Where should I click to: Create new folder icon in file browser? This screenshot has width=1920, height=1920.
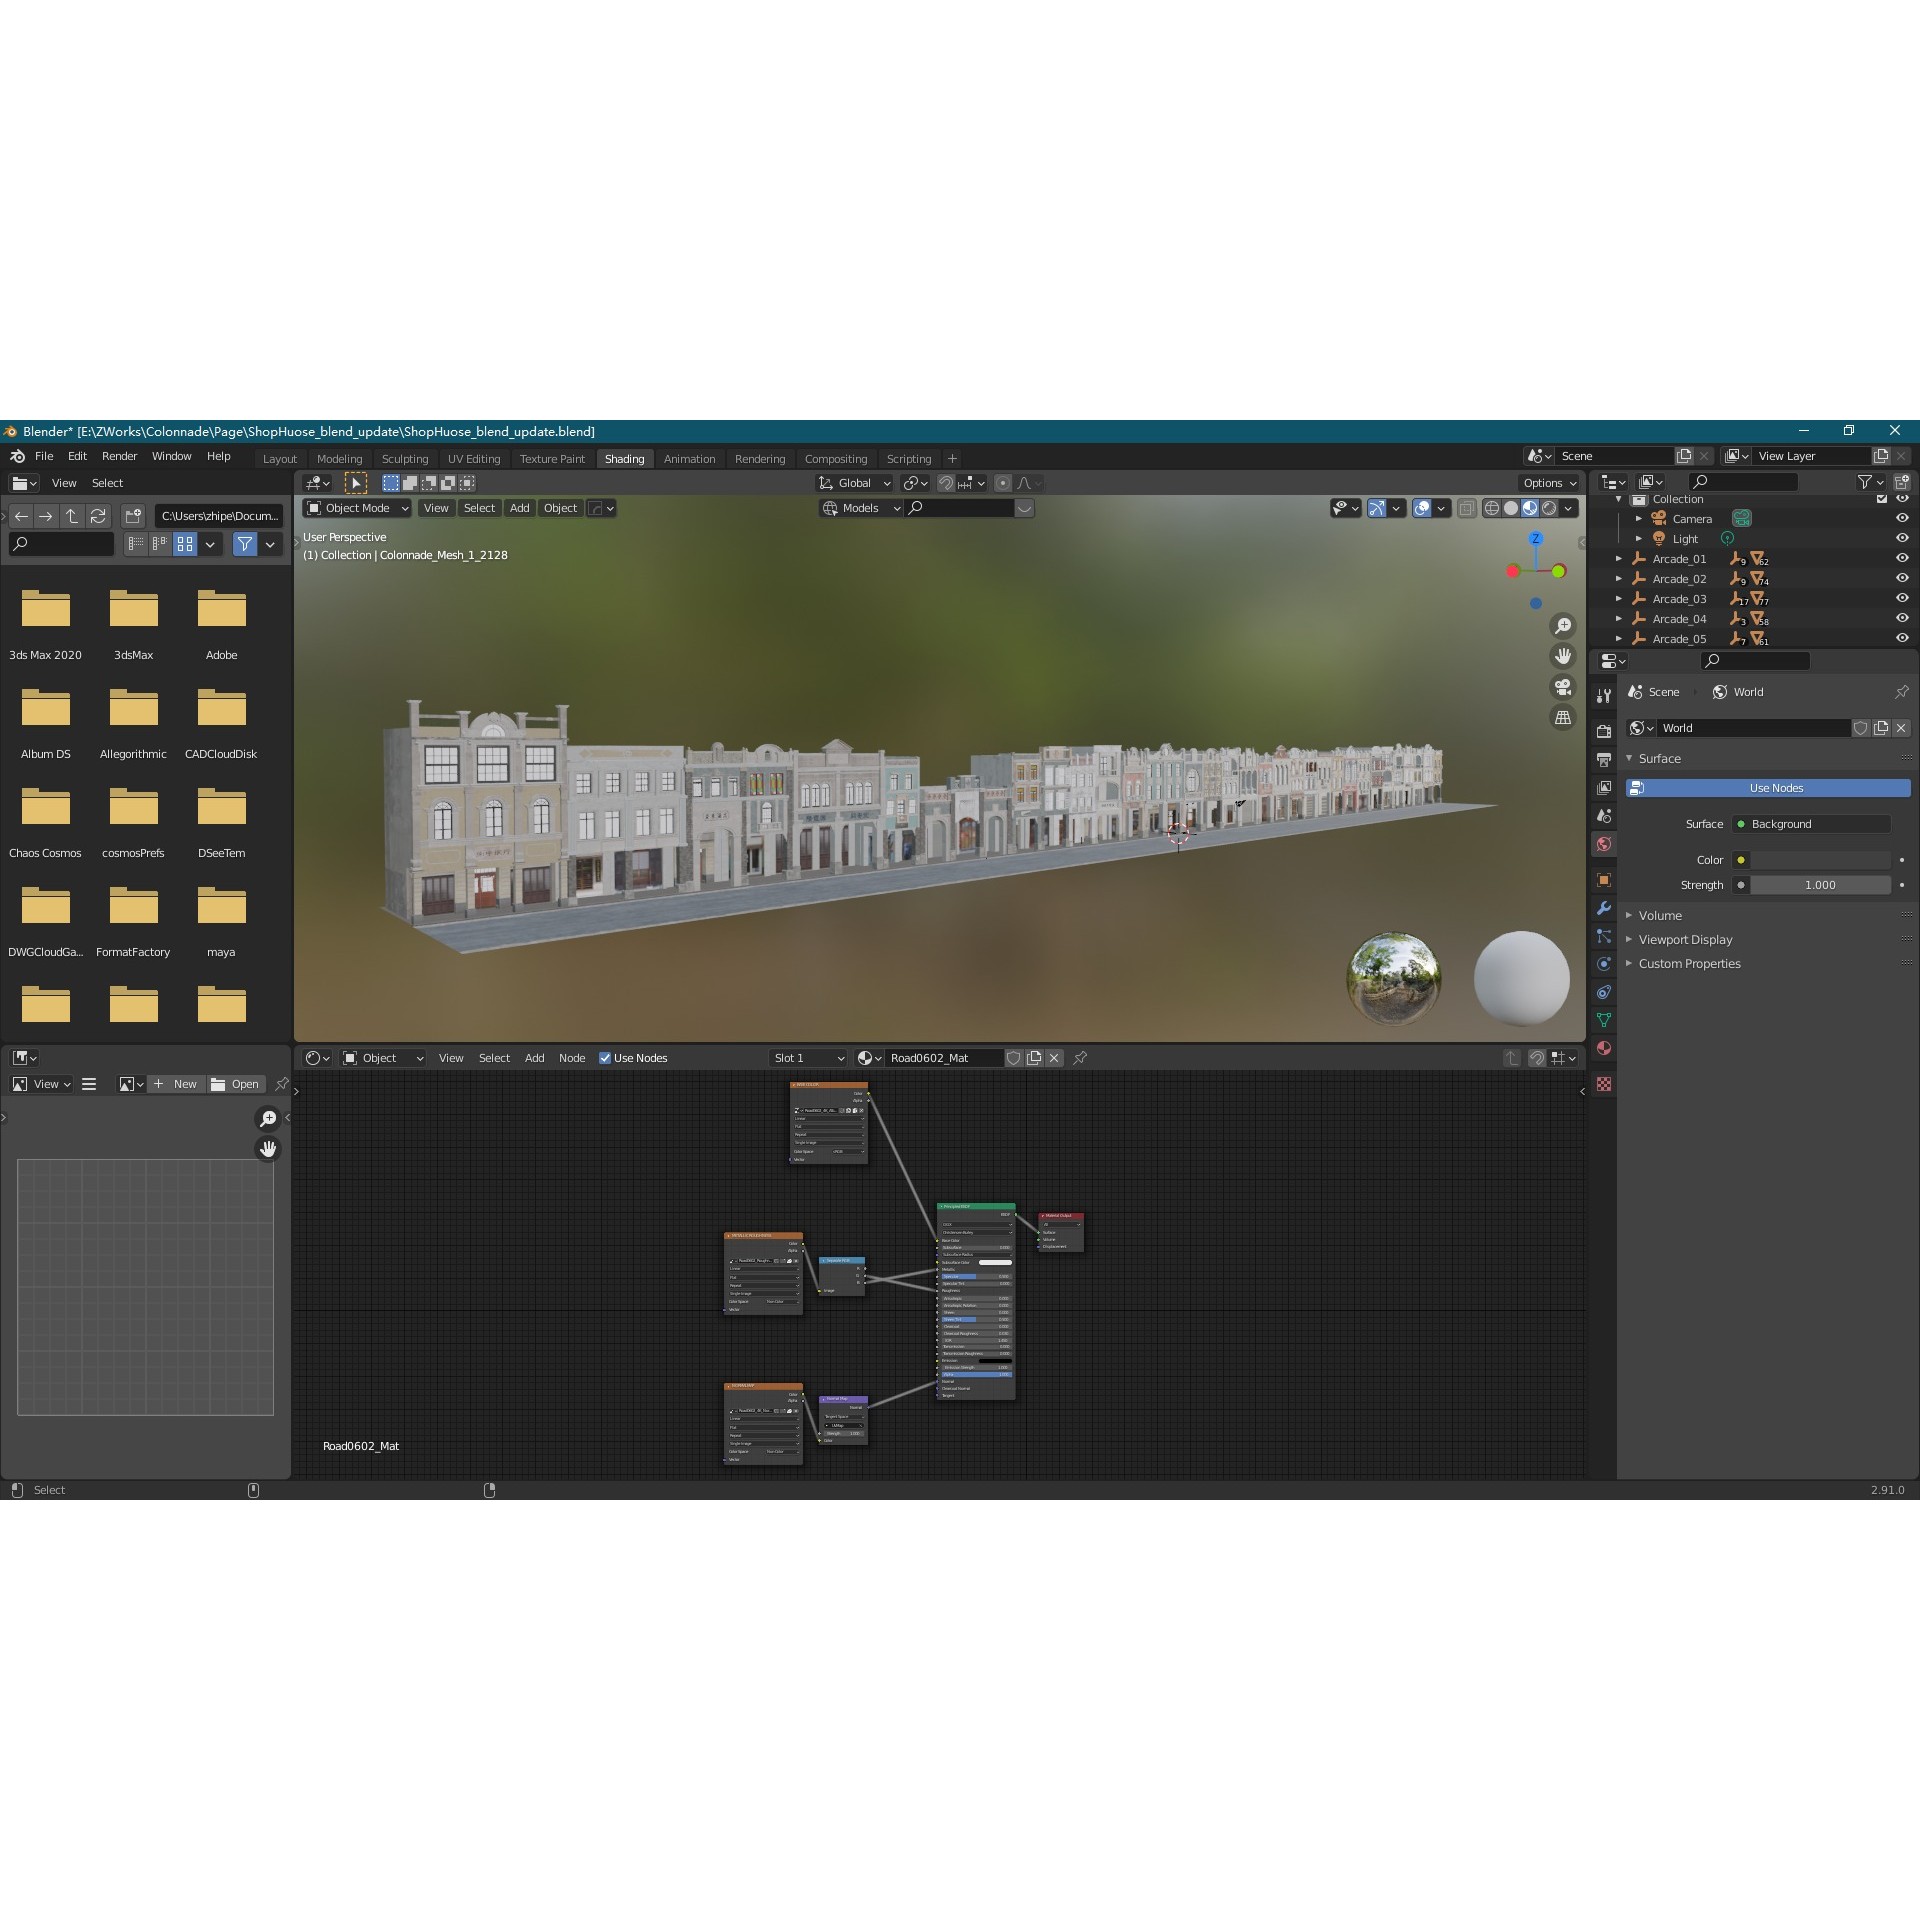tap(133, 516)
